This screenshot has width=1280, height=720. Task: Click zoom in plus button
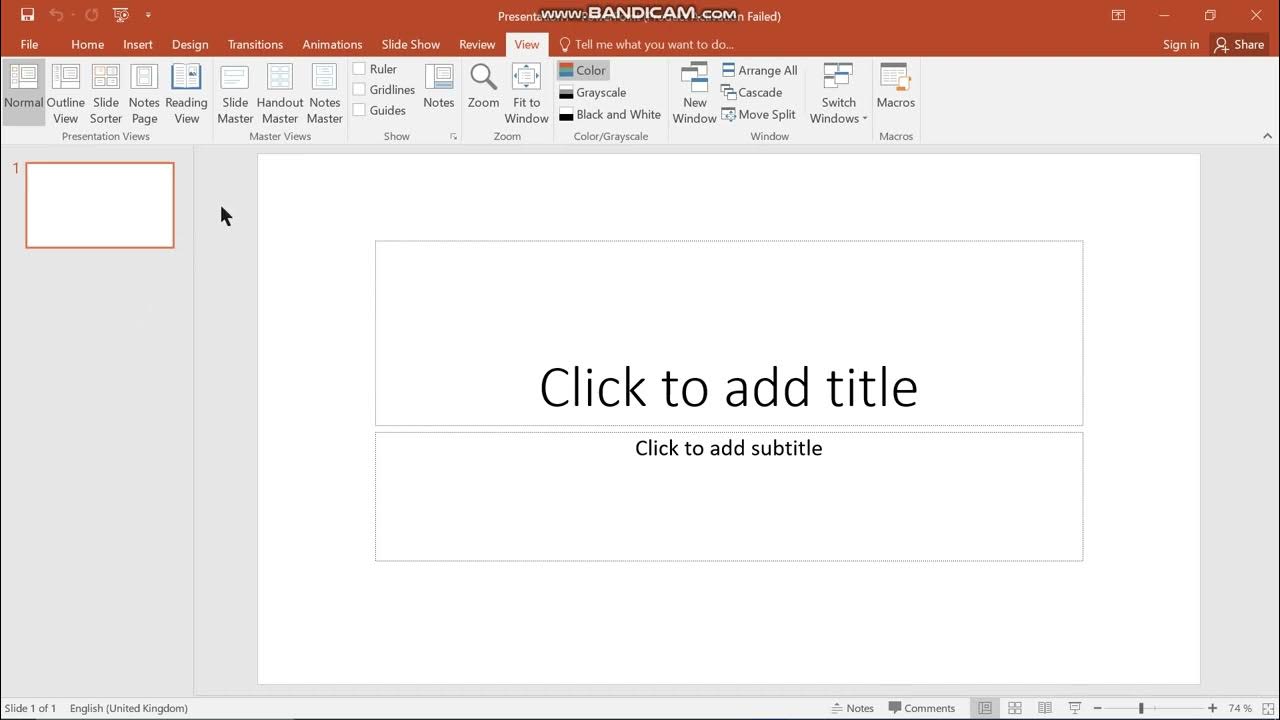click(1213, 708)
